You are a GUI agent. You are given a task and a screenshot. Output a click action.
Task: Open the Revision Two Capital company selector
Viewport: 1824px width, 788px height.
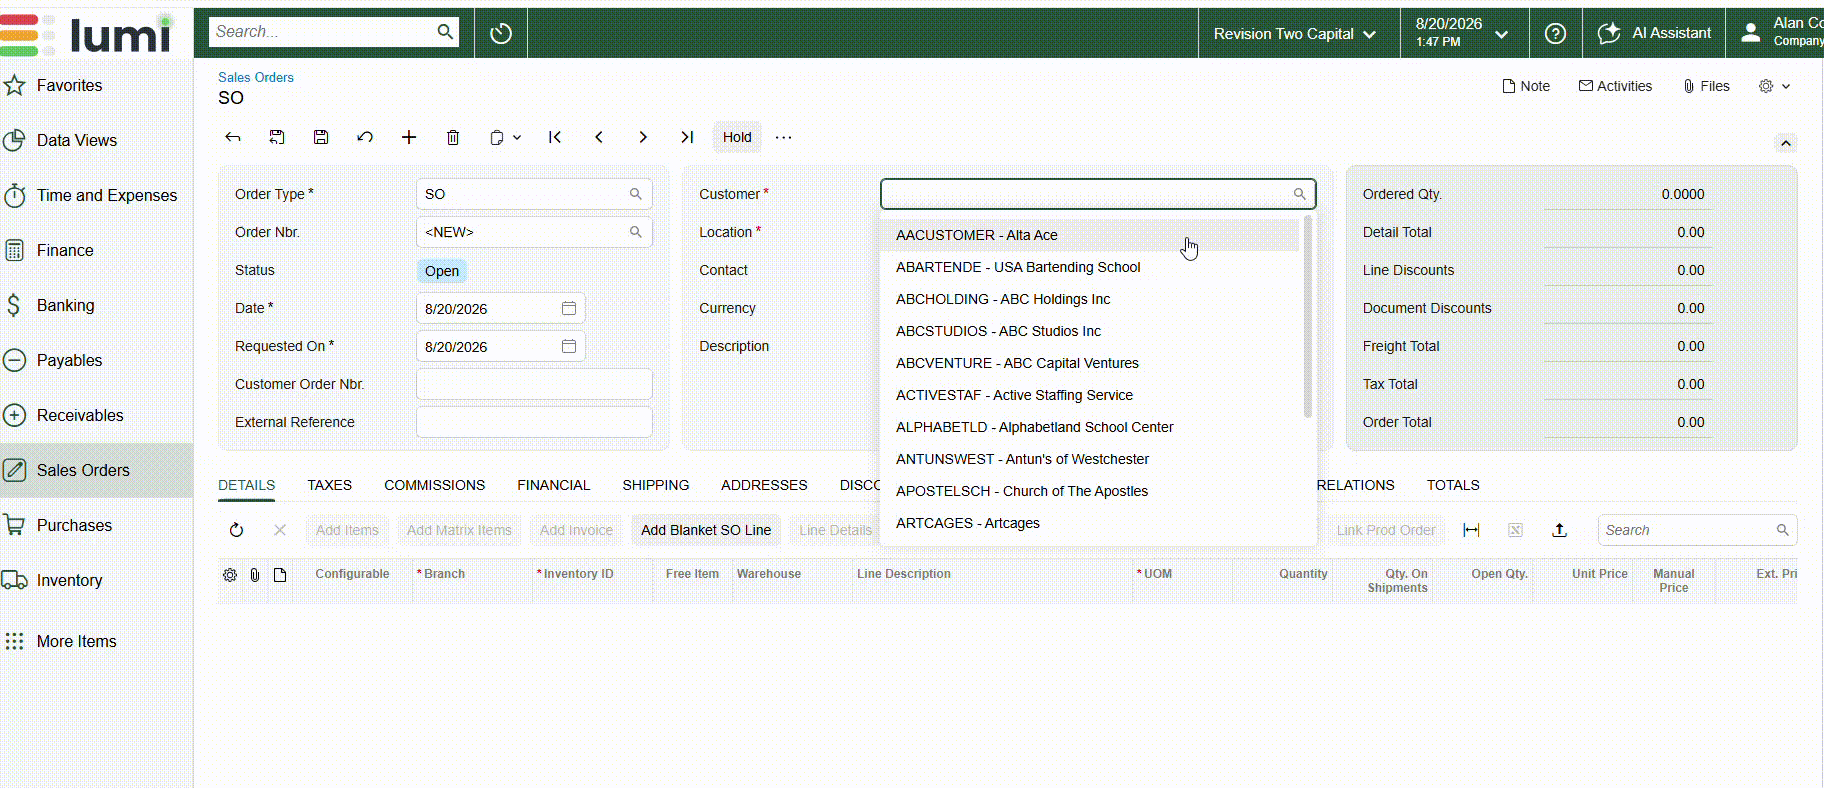tap(1295, 34)
